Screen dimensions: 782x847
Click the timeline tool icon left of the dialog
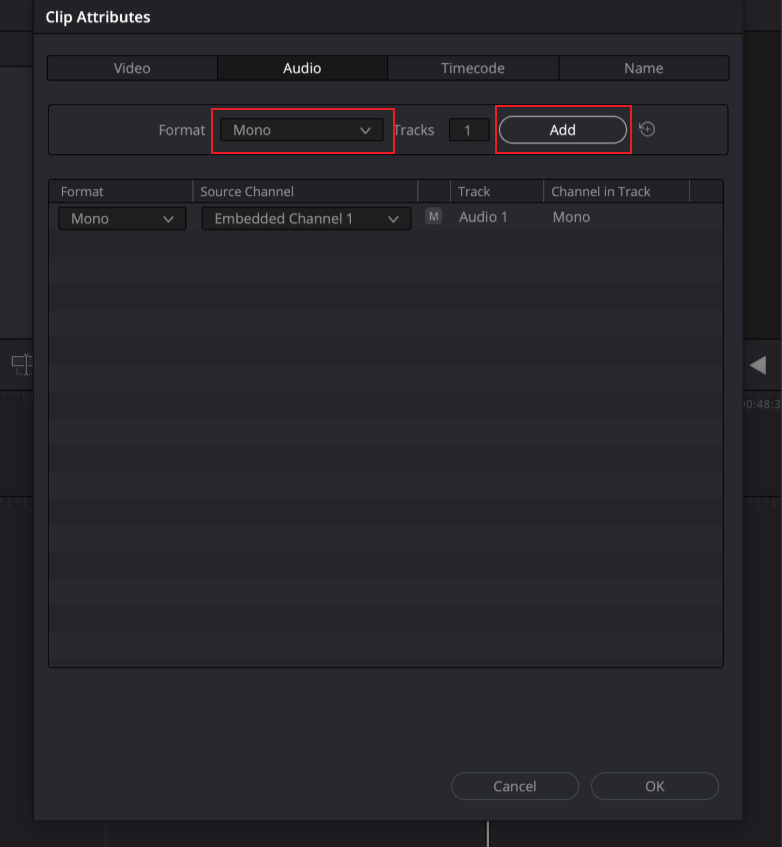pyautogui.click(x=21, y=364)
